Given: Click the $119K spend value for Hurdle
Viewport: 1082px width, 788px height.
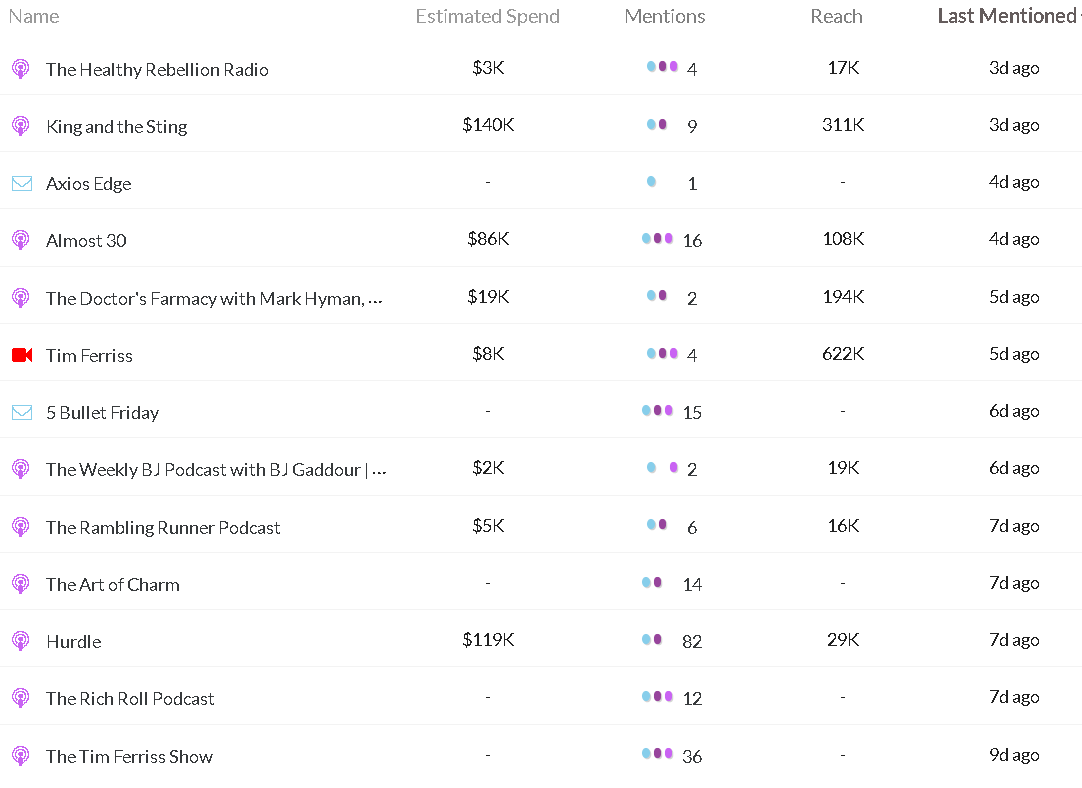Looking at the screenshot, I should 488,640.
